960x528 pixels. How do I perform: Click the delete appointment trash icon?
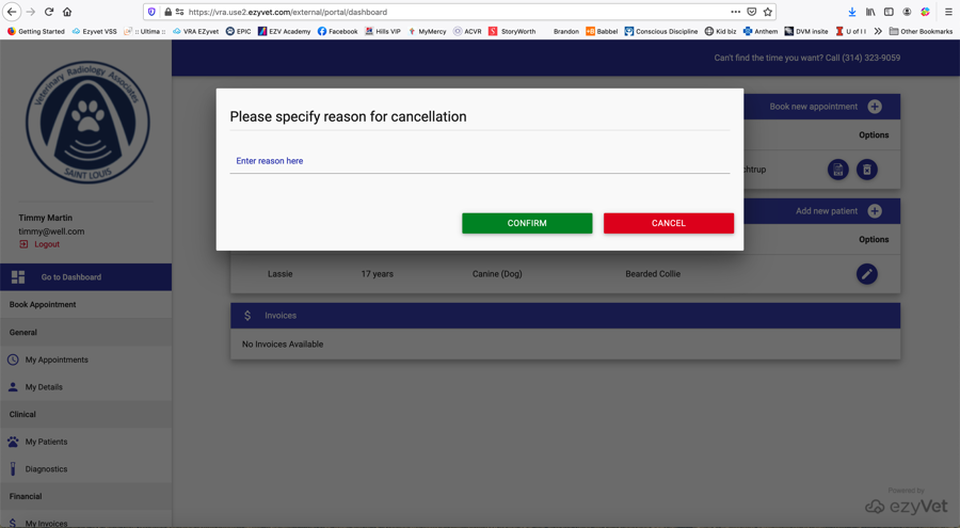[x=867, y=170]
